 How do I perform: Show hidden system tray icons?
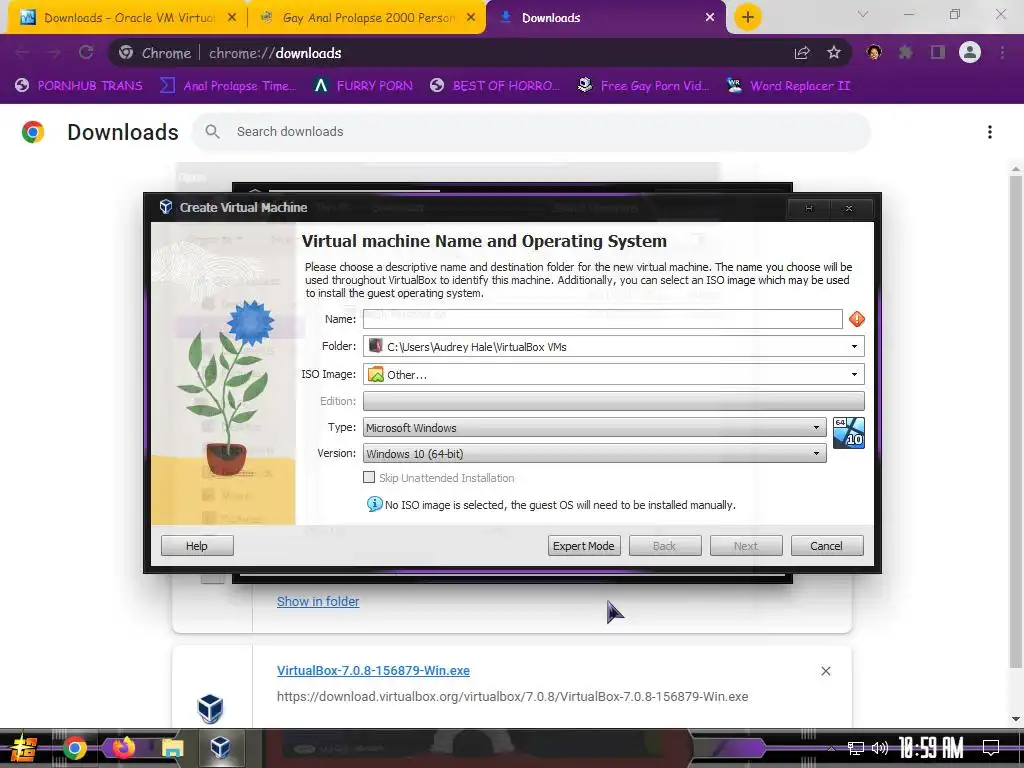831,748
